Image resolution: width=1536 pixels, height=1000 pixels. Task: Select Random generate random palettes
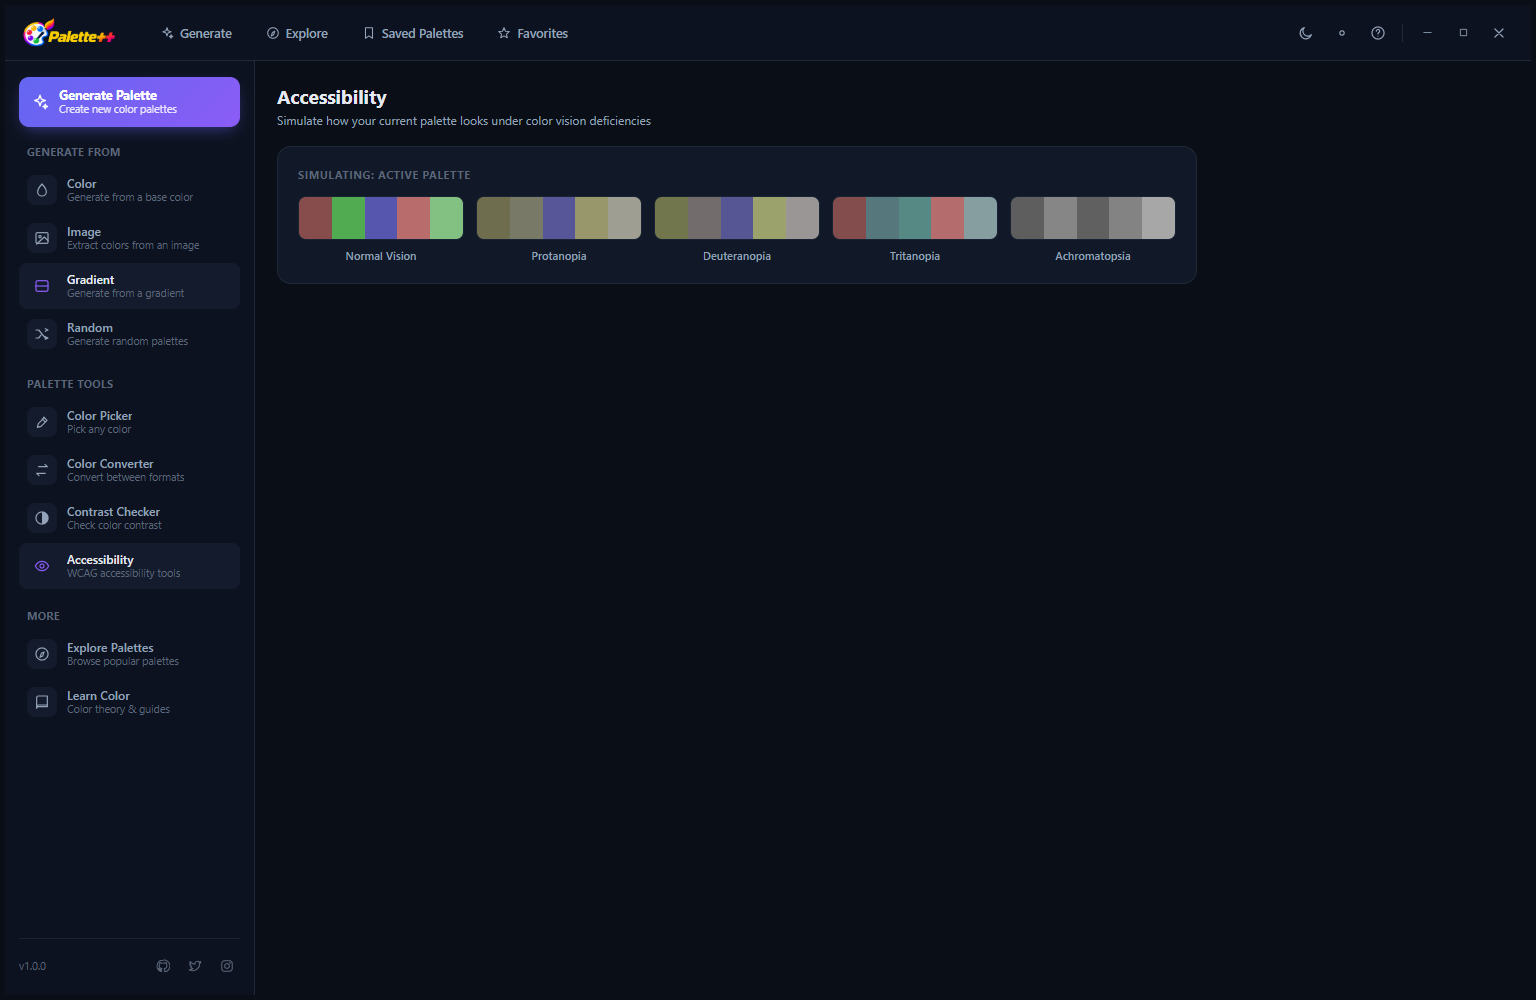129,334
